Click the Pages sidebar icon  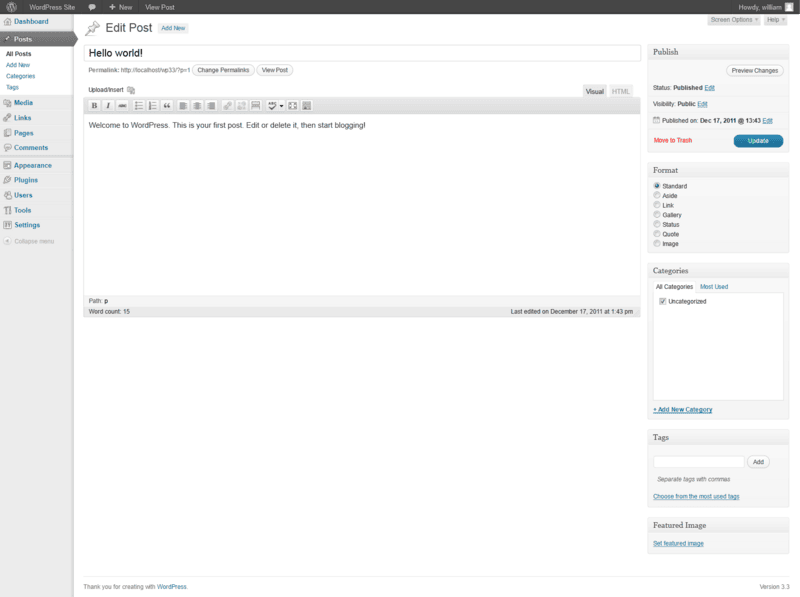[x=7, y=133]
